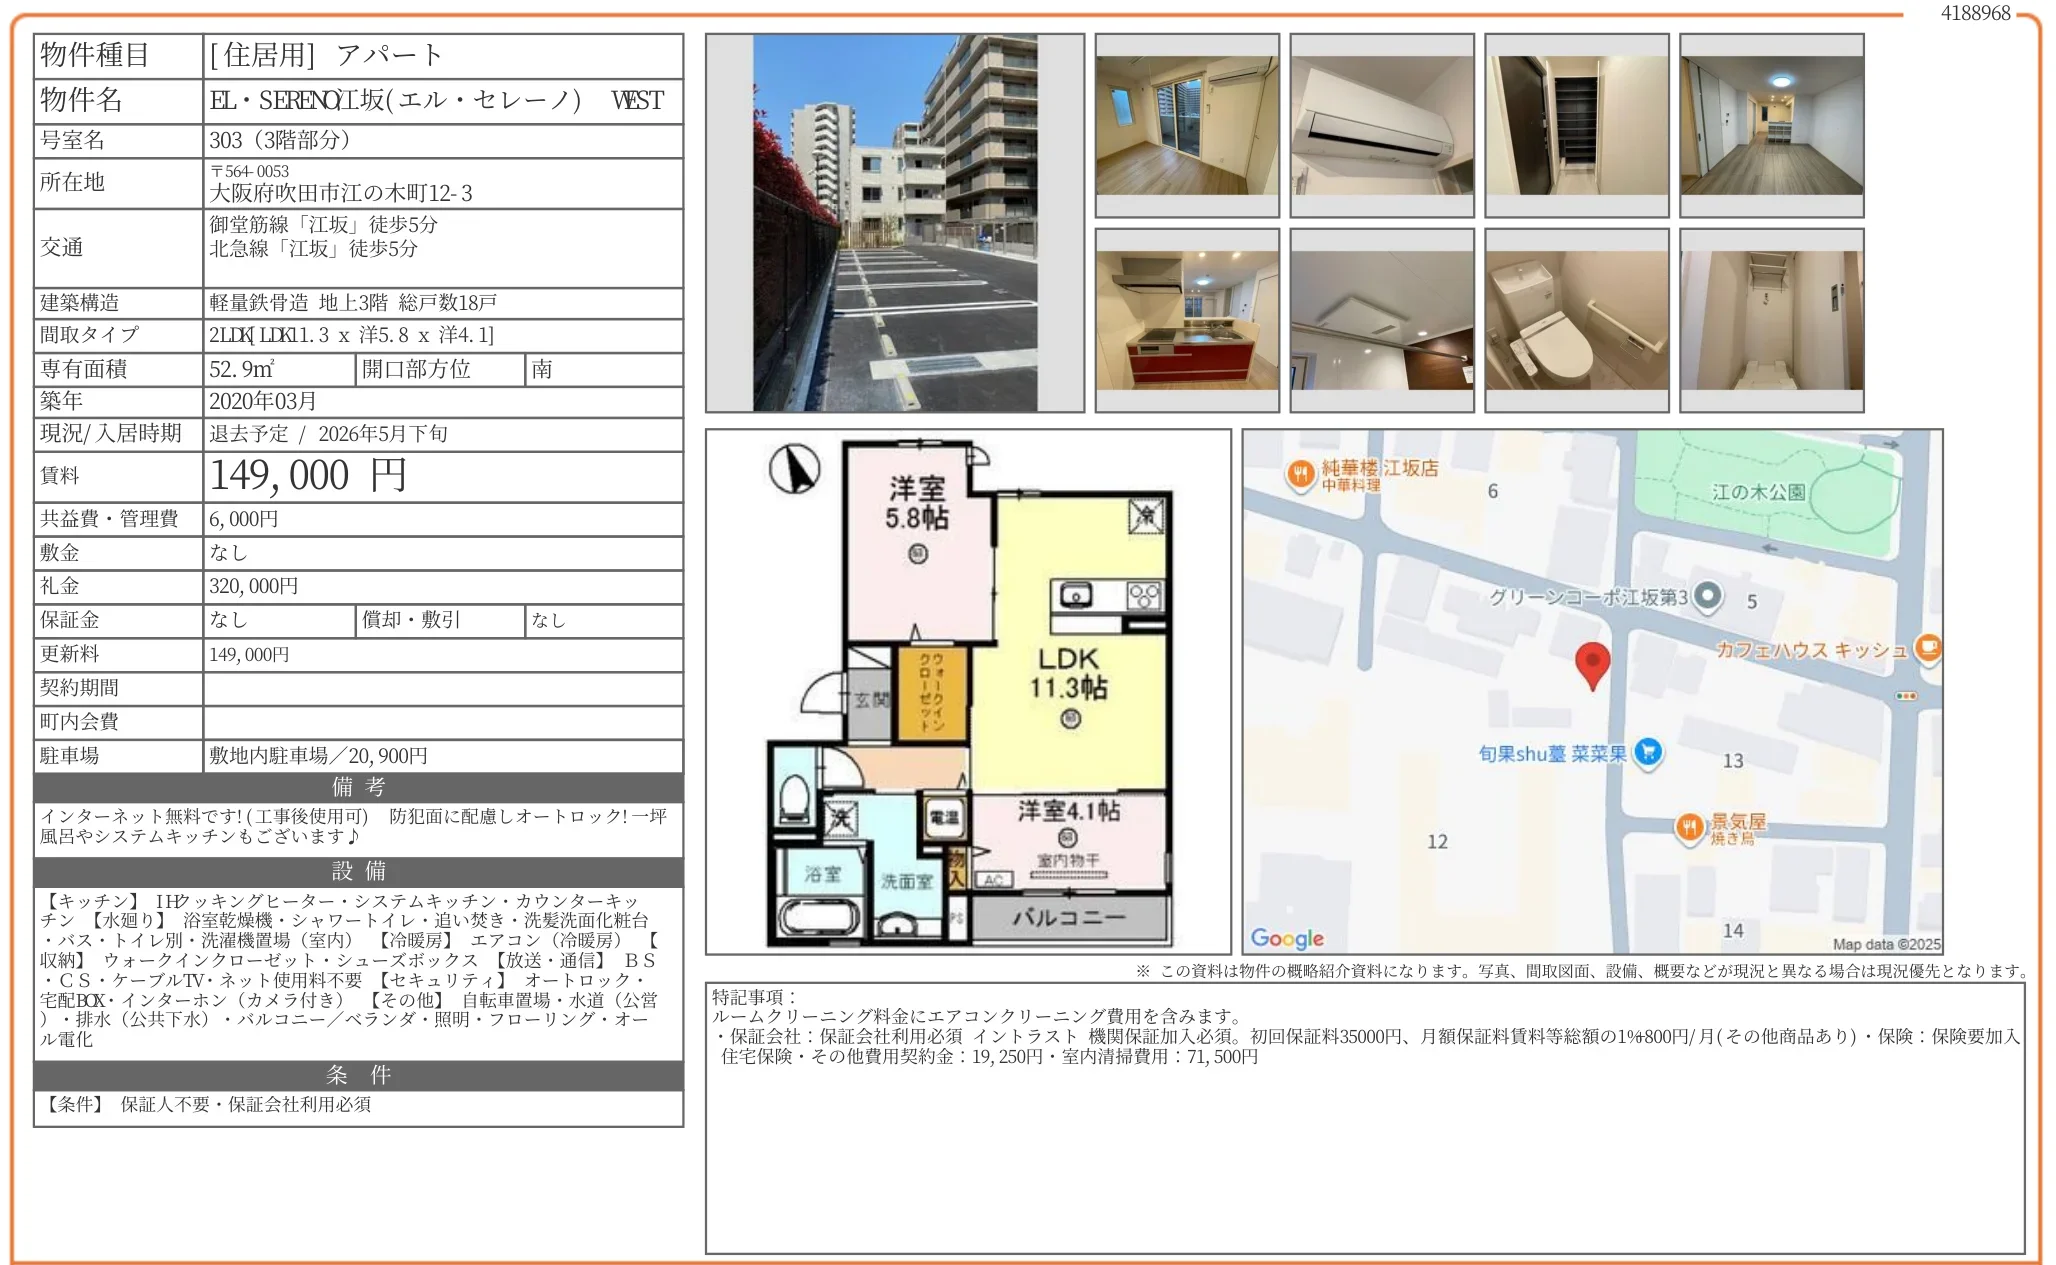
Task: Select the カフェハウス キッシュ cafe icon
Action: pyautogui.click(x=1930, y=648)
